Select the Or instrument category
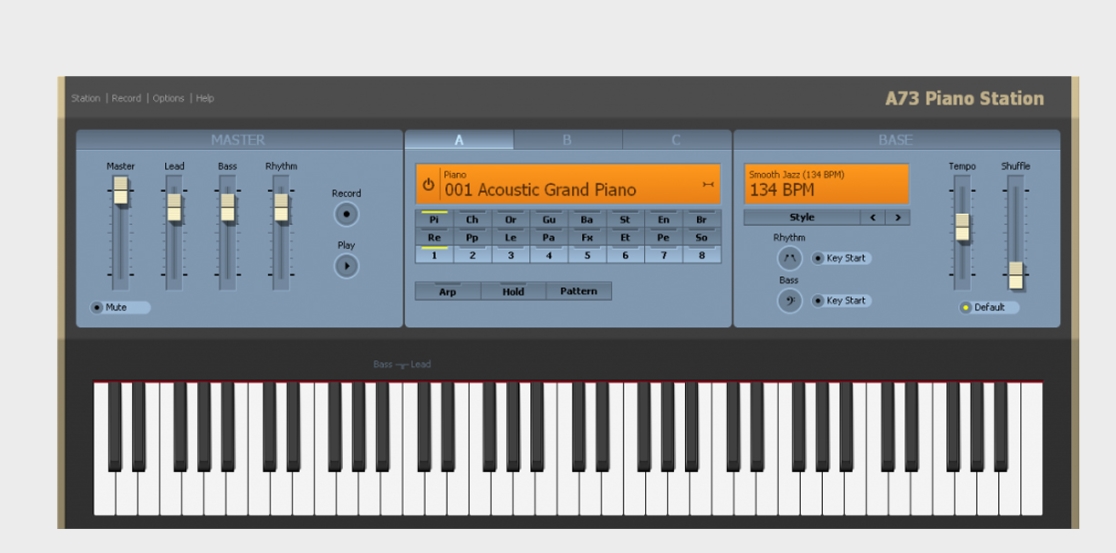This screenshot has height=553, width=1116. pos(510,219)
